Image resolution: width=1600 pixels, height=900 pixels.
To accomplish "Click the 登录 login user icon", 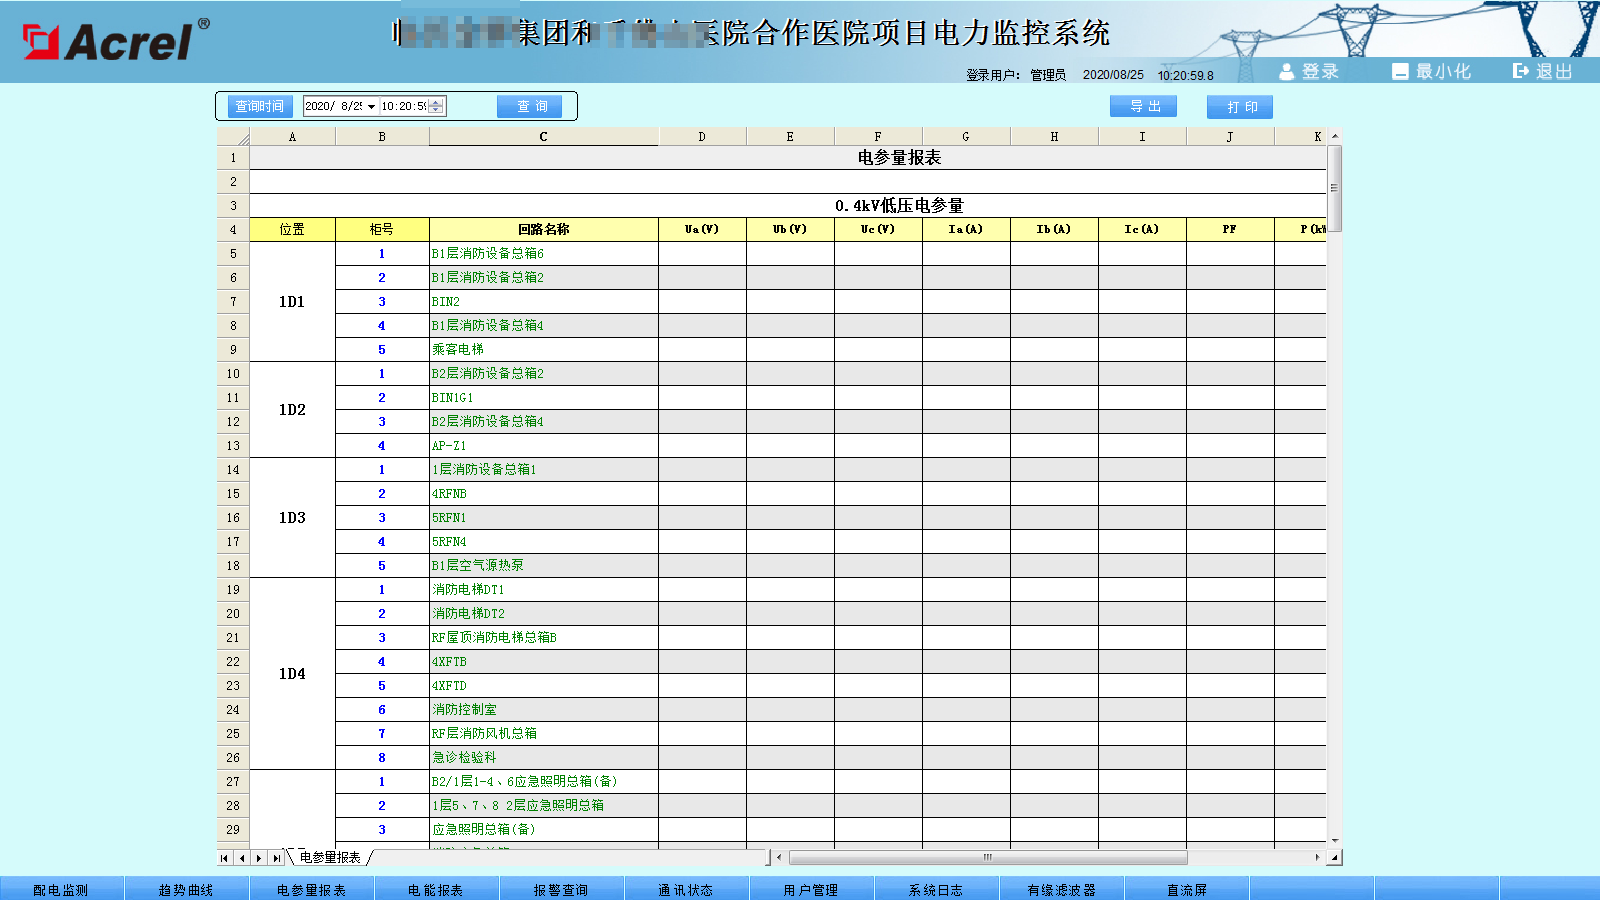I will (x=1287, y=71).
